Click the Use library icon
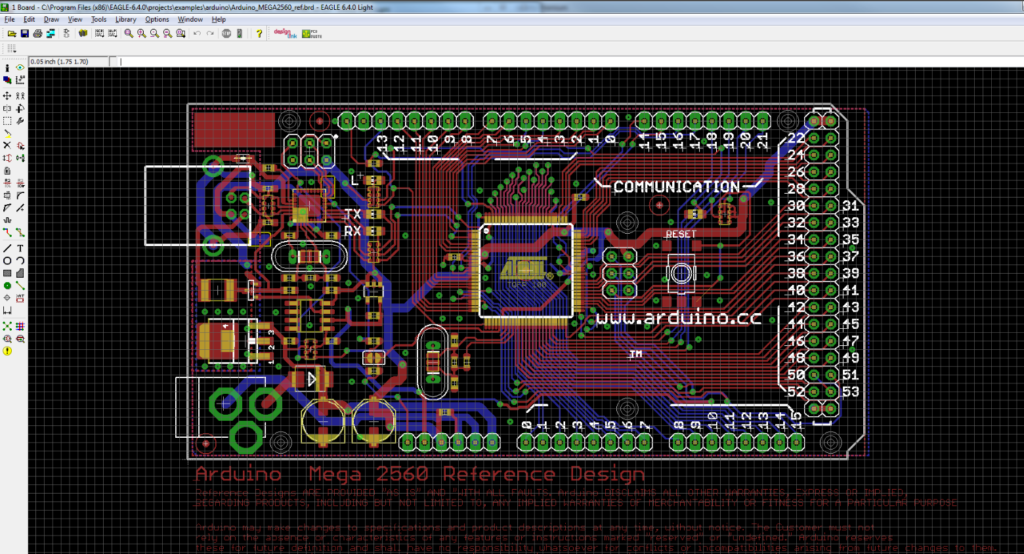1024x554 pixels. pyautogui.click(x=83, y=33)
